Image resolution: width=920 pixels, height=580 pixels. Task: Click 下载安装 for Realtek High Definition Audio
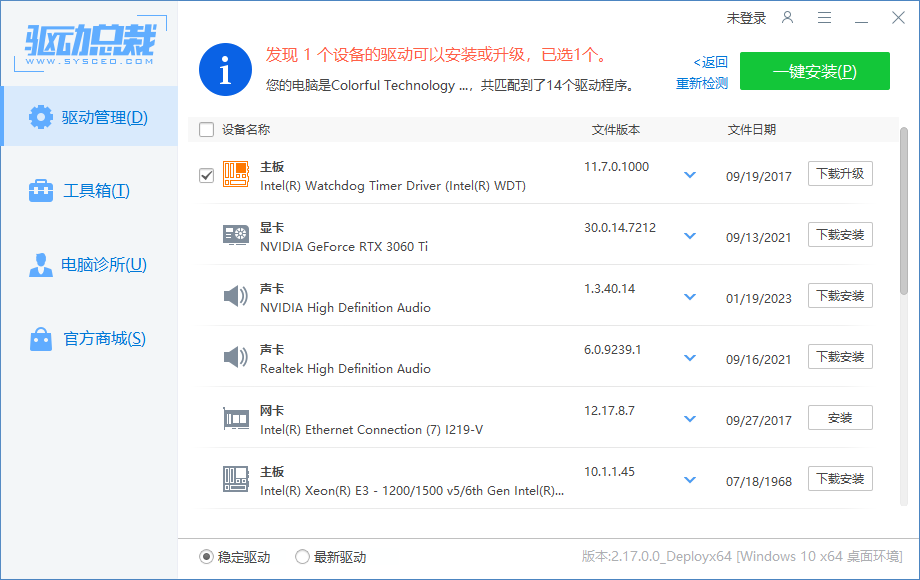click(840, 357)
